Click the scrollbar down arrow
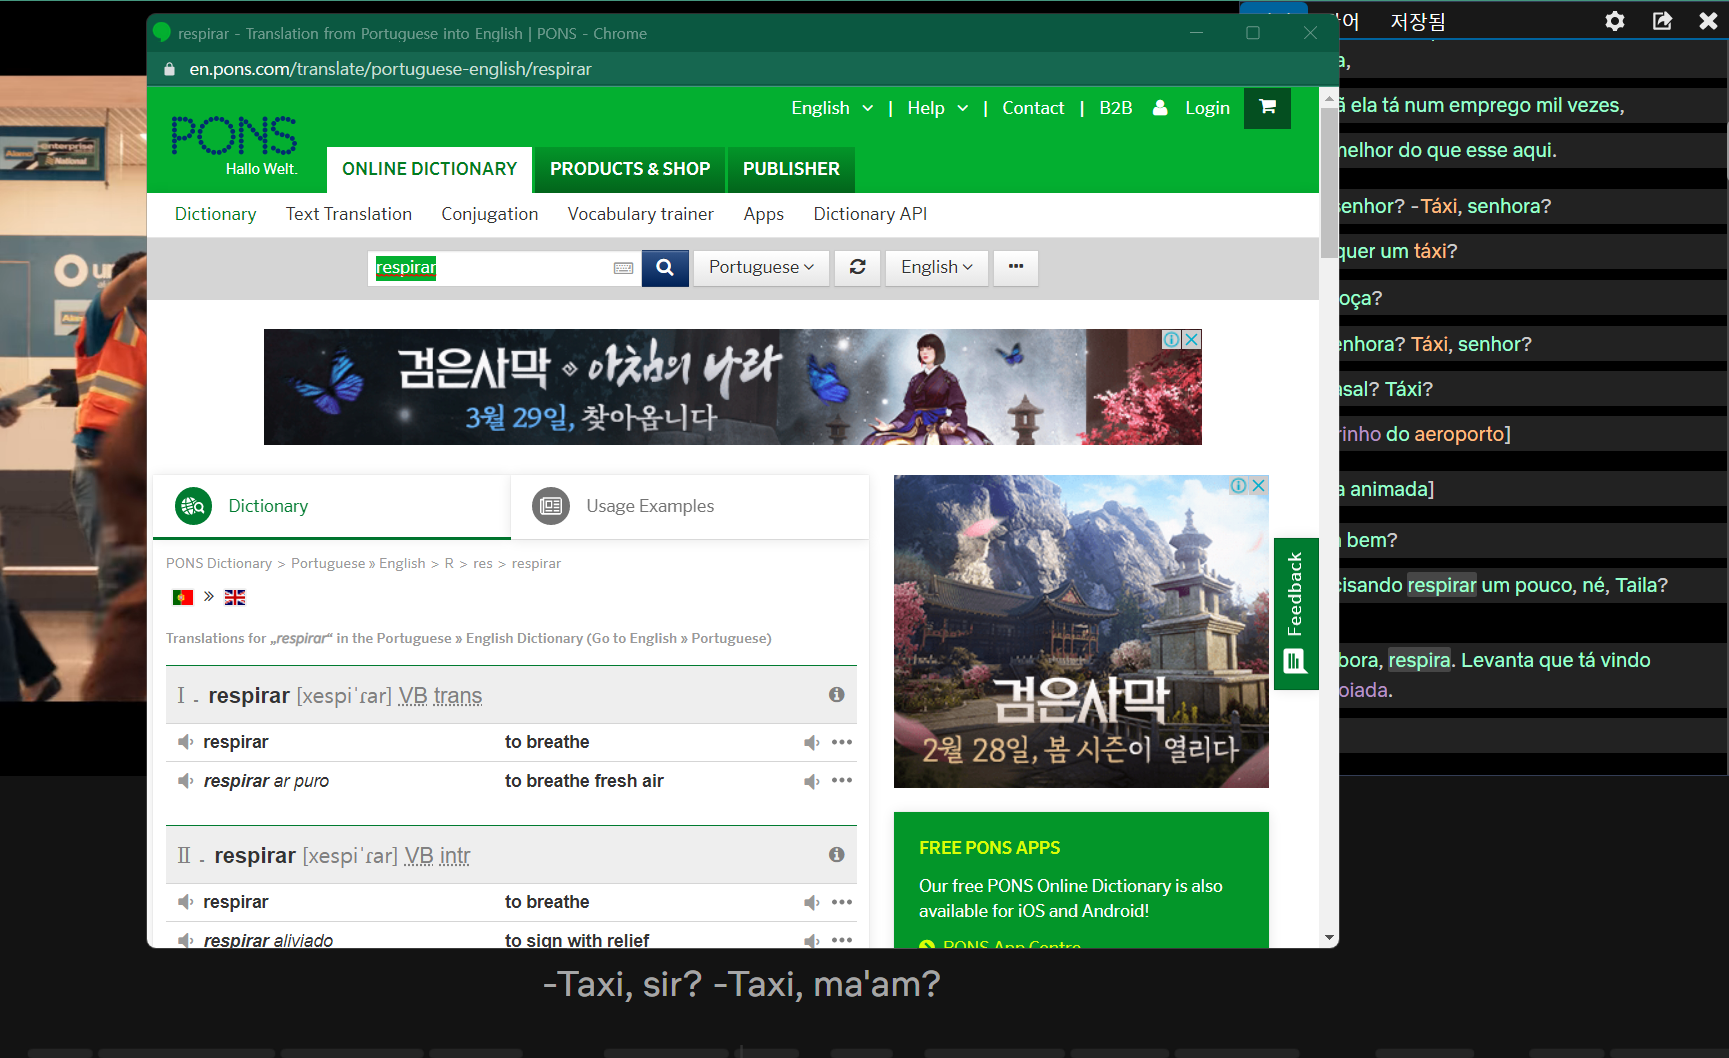Screen dimensions: 1729x1058 click(x=1329, y=937)
